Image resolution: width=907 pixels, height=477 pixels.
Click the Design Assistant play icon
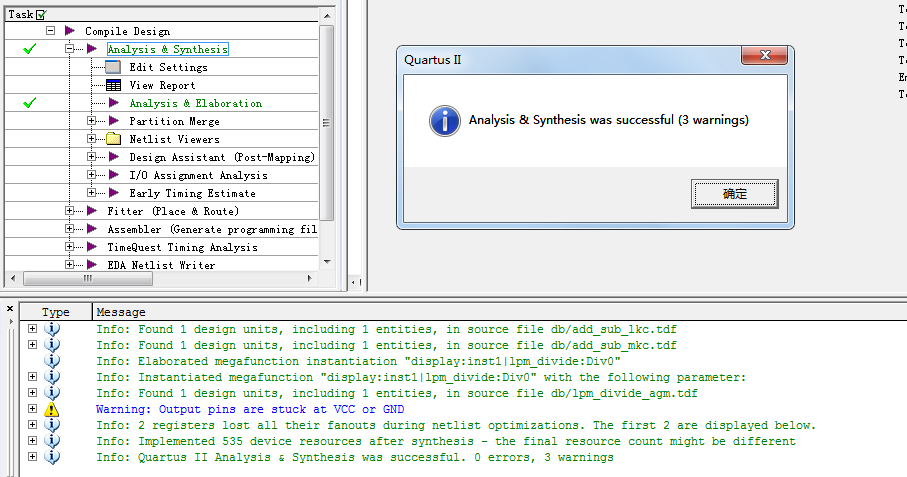[x=114, y=157]
